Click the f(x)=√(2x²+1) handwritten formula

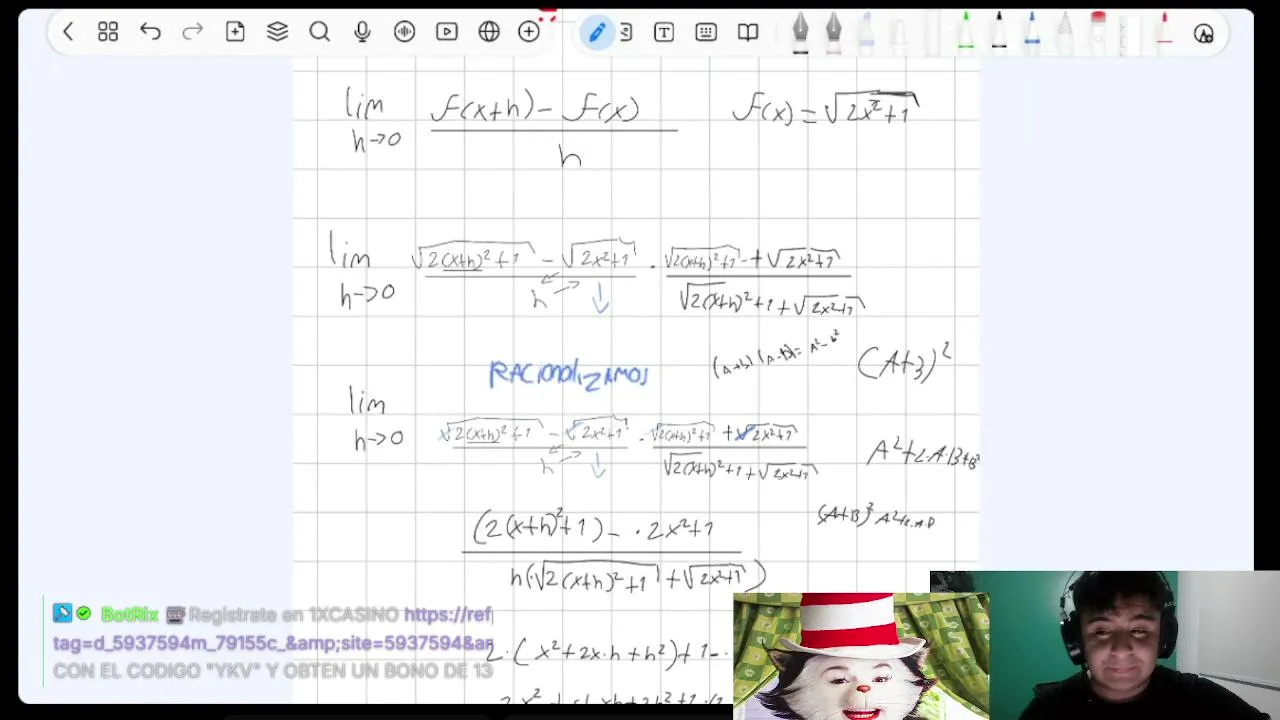pos(826,108)
